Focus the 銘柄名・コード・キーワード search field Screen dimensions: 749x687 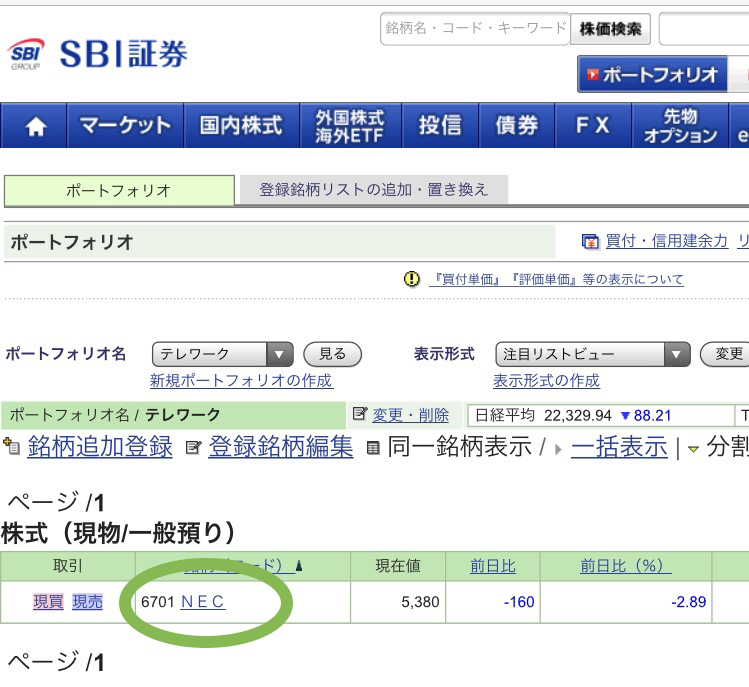point(475,29)
